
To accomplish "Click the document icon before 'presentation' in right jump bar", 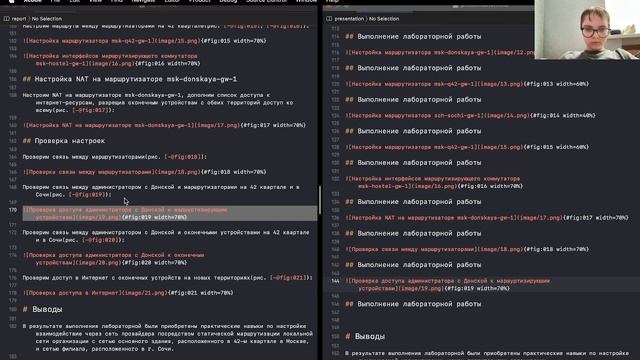I will click(329, 19).
